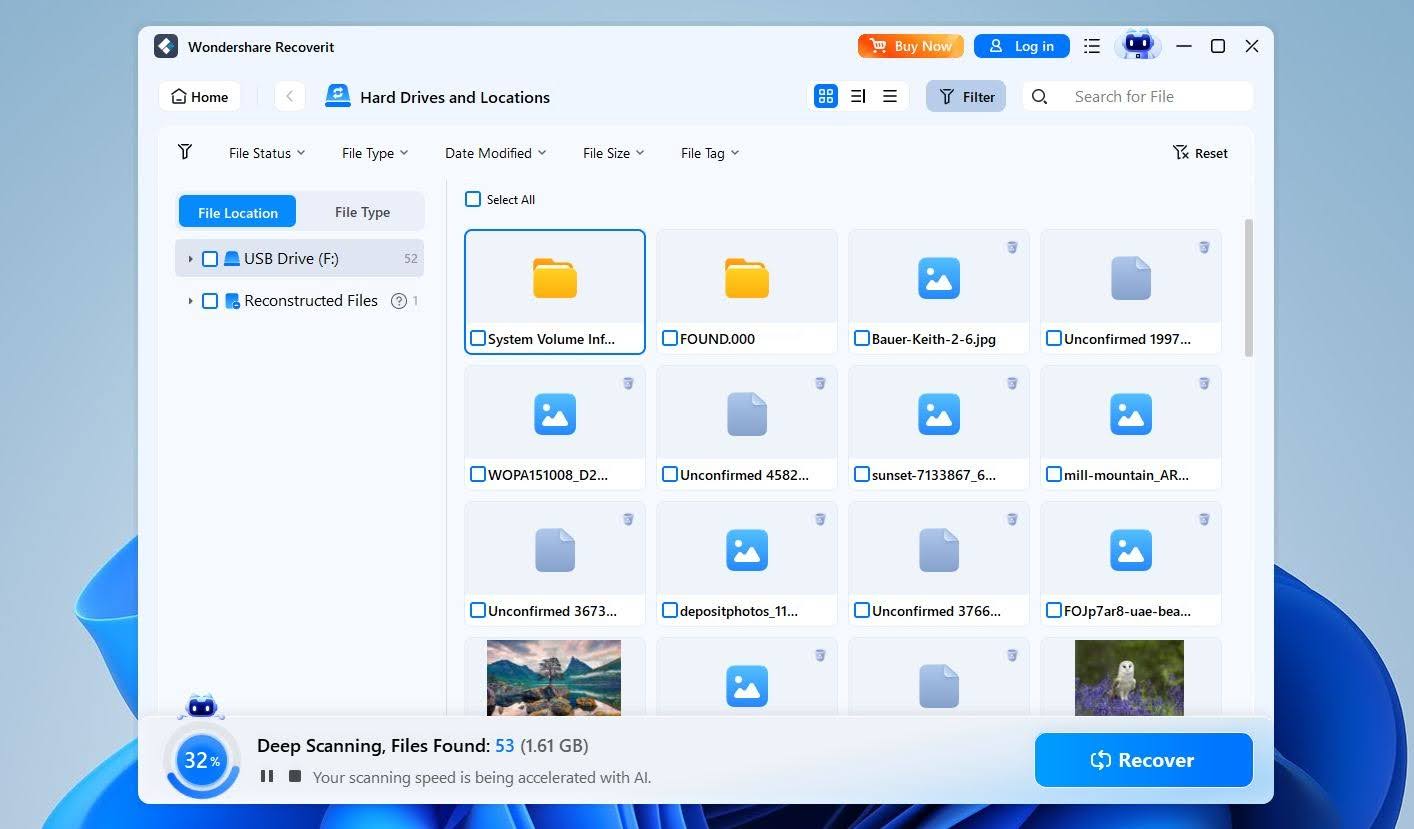Click the Buy Now button
The height and width of the screenshot is (829, 1414).
(911, 46)
